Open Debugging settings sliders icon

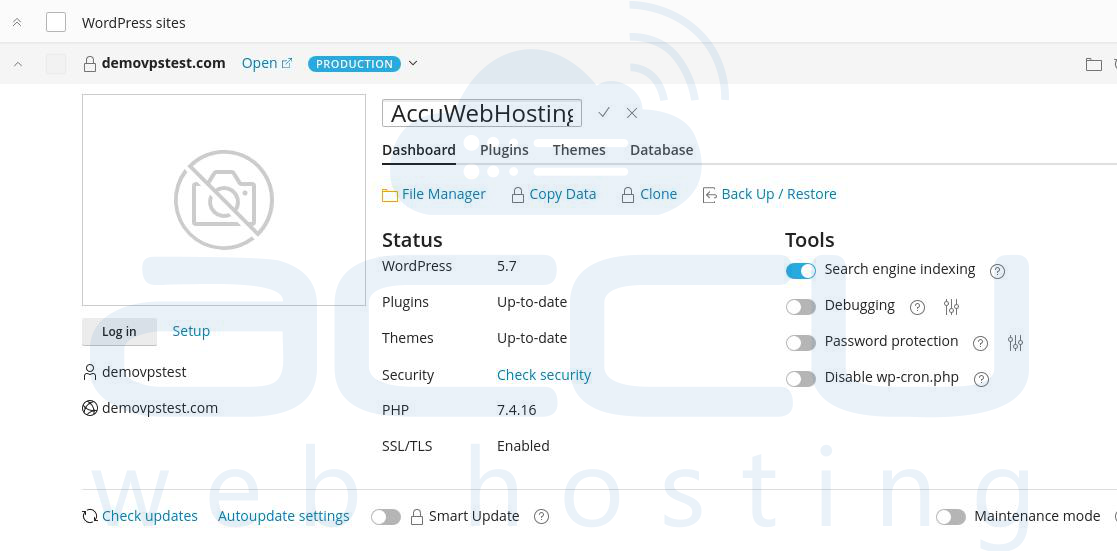[951, 307]
